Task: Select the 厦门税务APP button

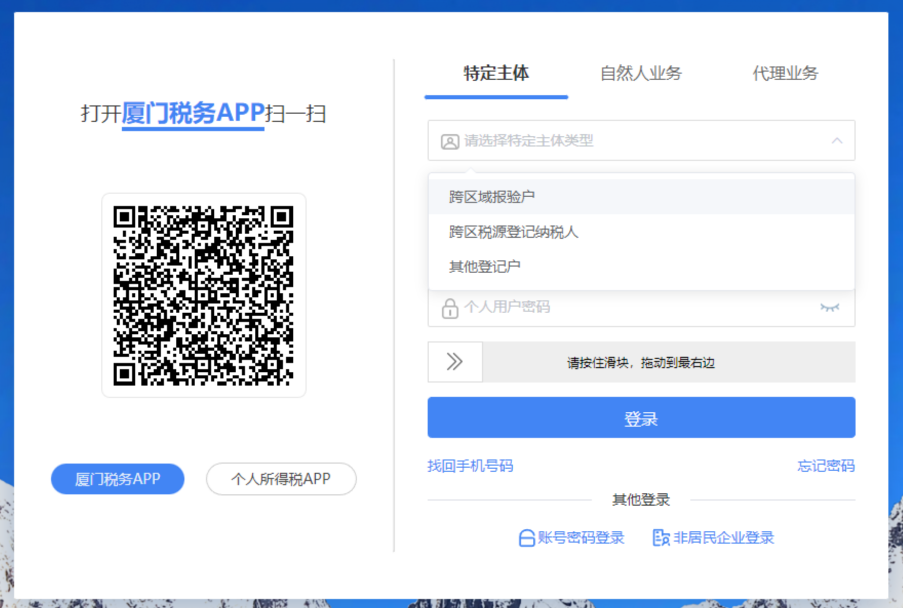Action: [117, 479]
